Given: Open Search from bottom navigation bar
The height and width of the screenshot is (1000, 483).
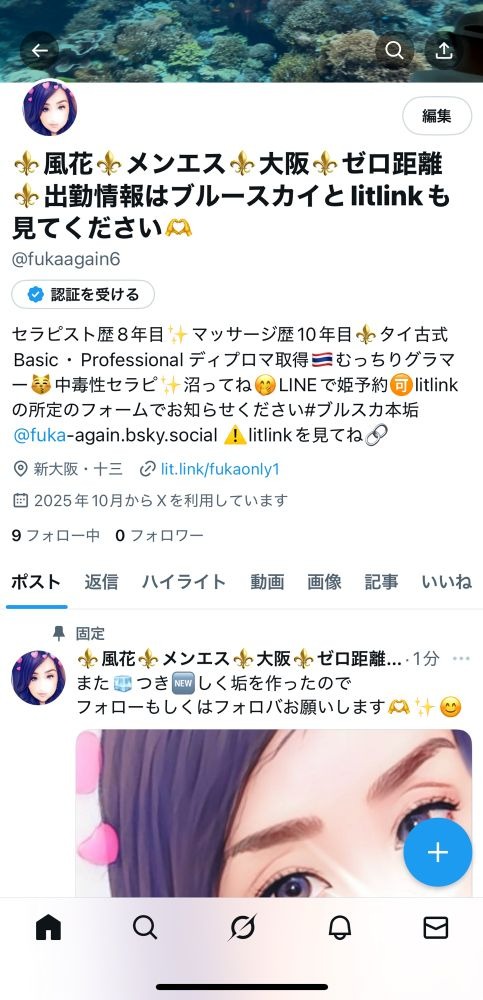Looking at the screenshot, I should pyautogui.click(x=145, y=927).
